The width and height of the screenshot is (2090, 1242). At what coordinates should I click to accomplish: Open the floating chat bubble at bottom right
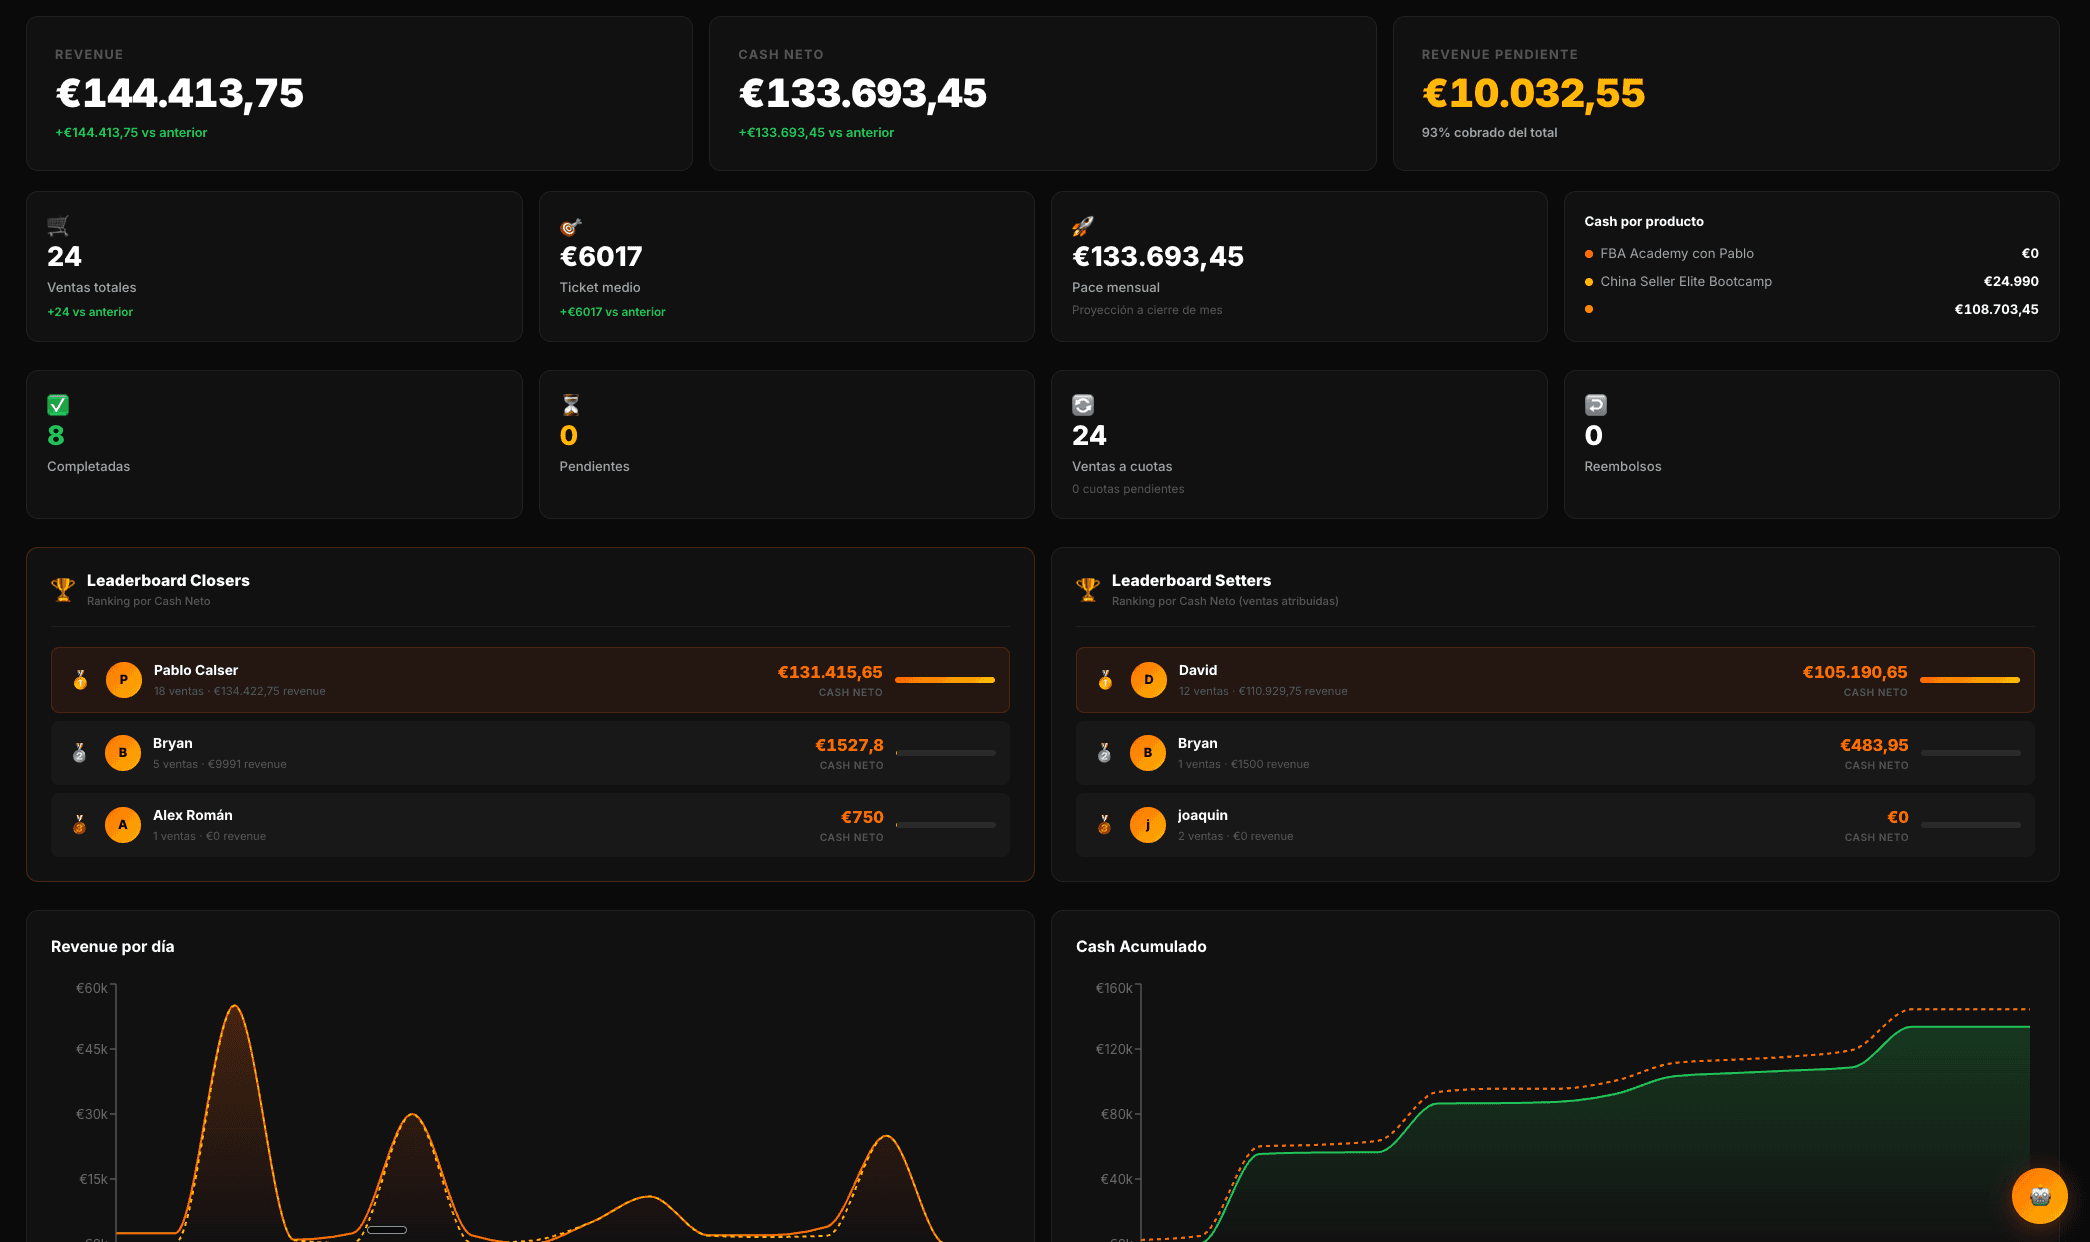[2039, 1196]
